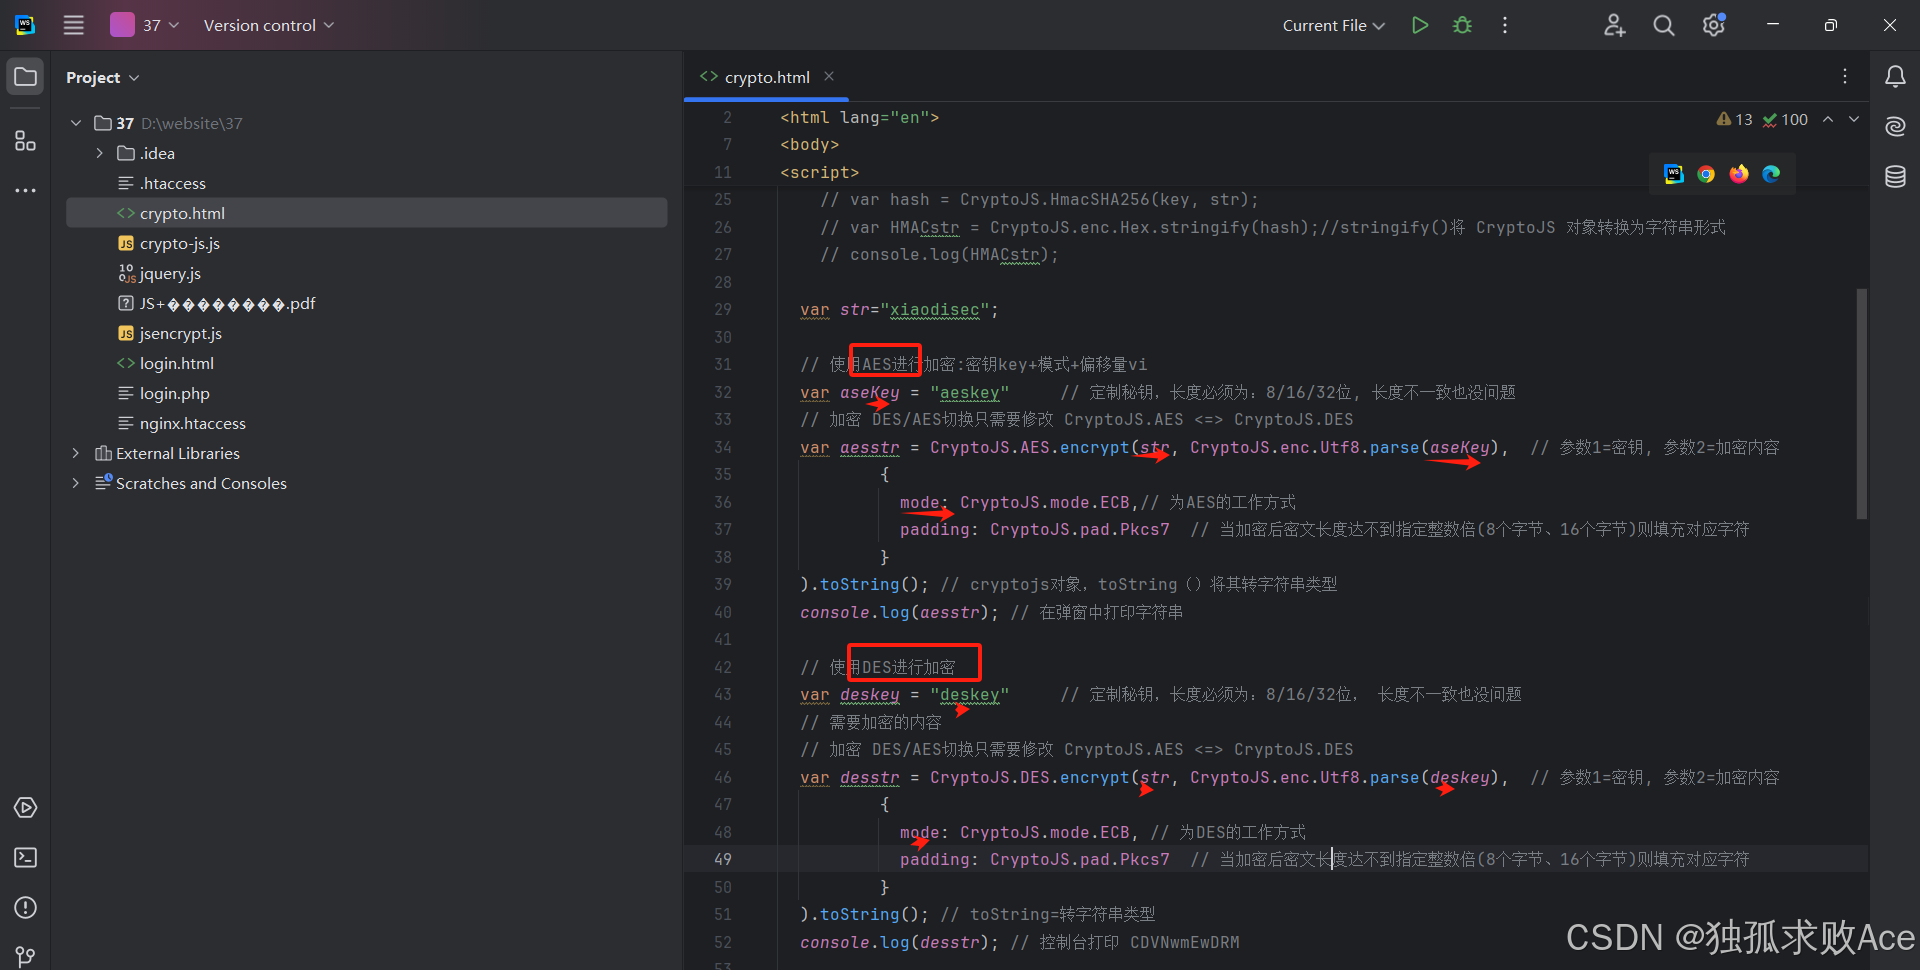Toggle the Project tool window
Screen dimensions: 1920x970
[25, 76]
